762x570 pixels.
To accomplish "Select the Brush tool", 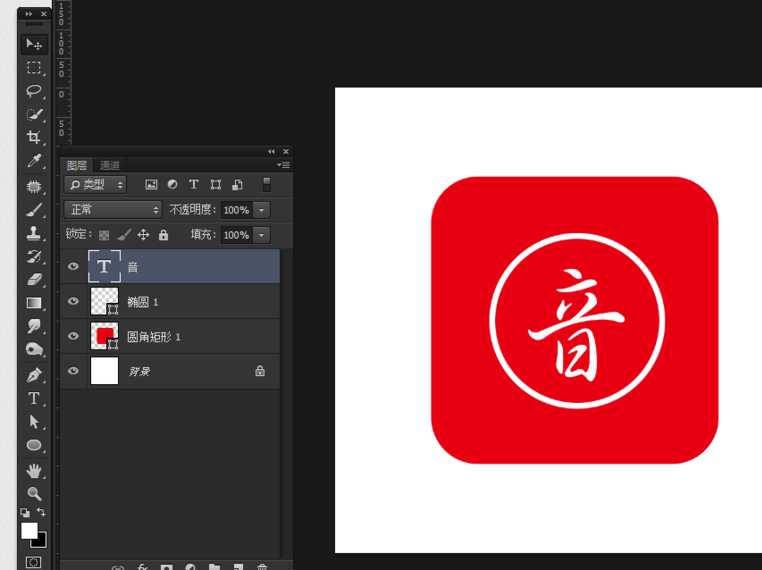I will point(34,210).
